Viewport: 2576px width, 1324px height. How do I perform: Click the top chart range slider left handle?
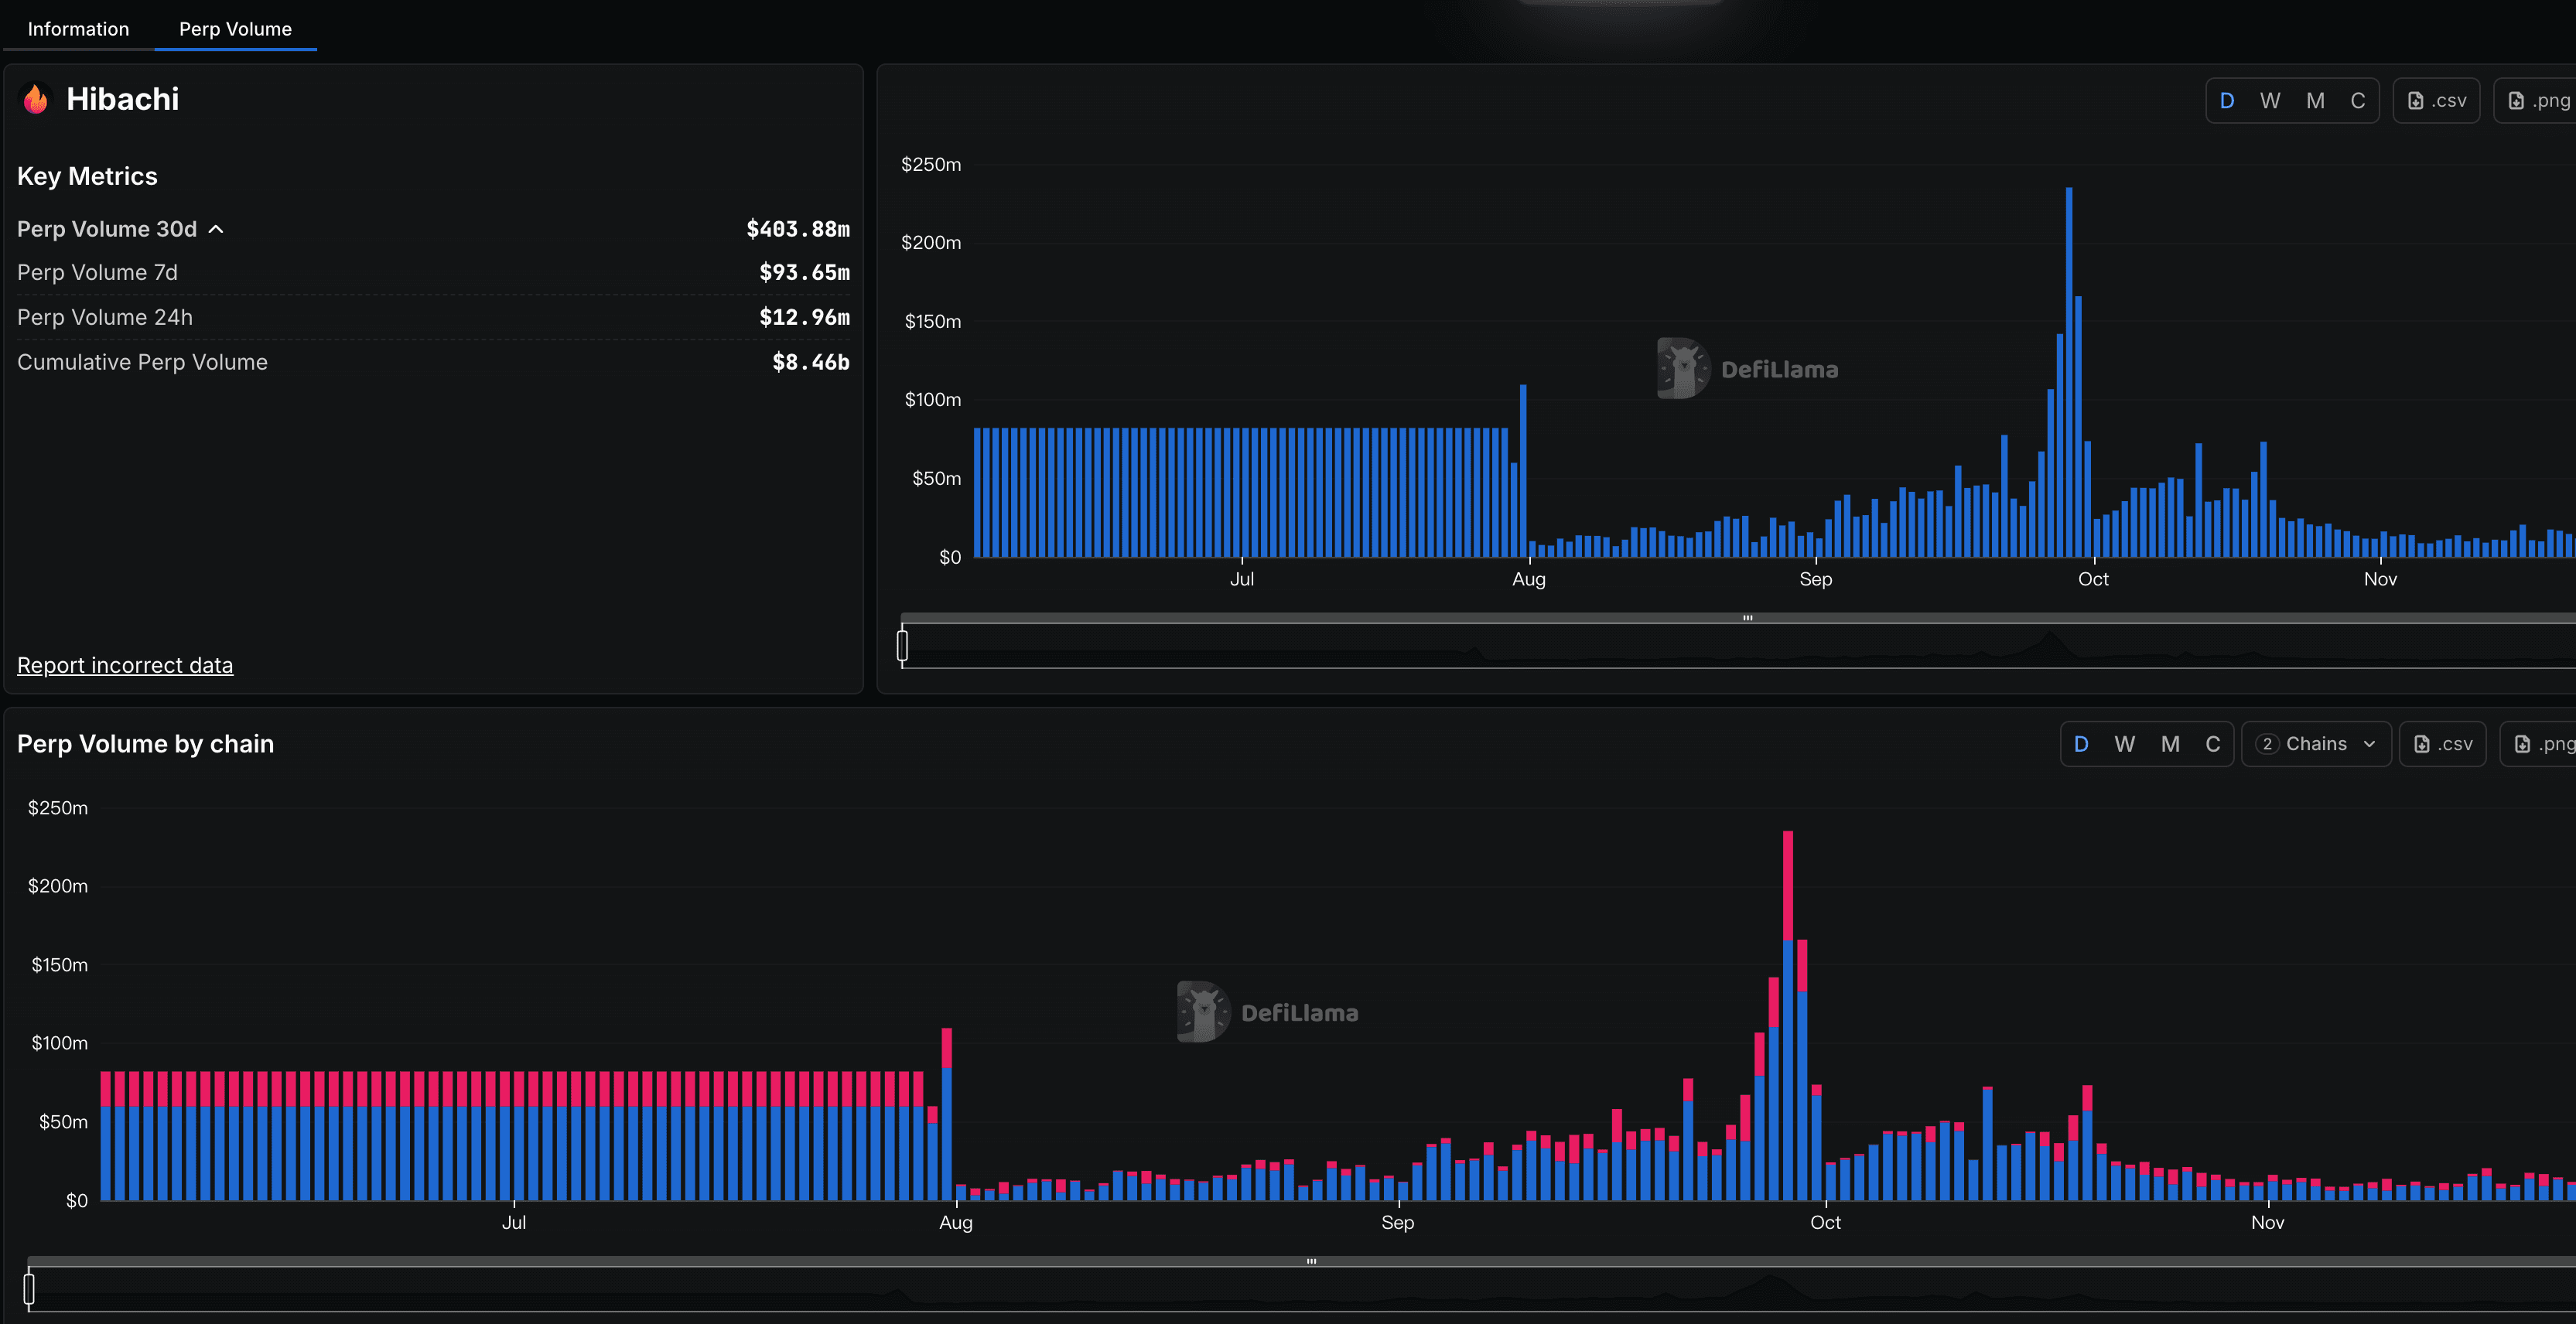902,645
